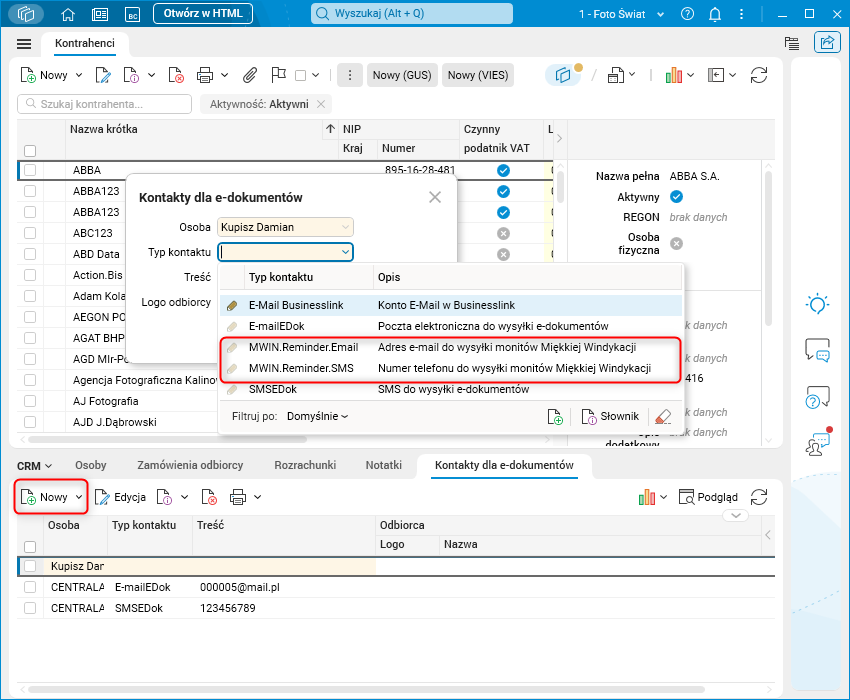Click the news panel icon in title bar
The height and width of the screenshot is (700, 850).
tap(100, 15)
